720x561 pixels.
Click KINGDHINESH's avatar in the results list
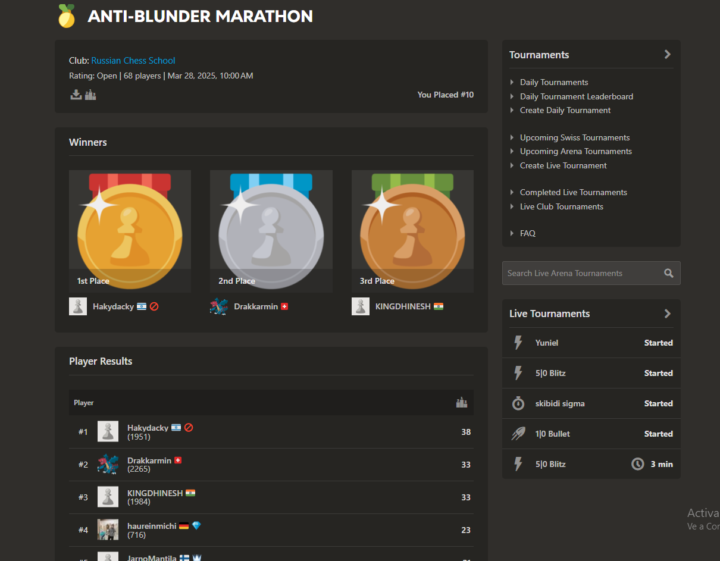(x=108, y=497)
